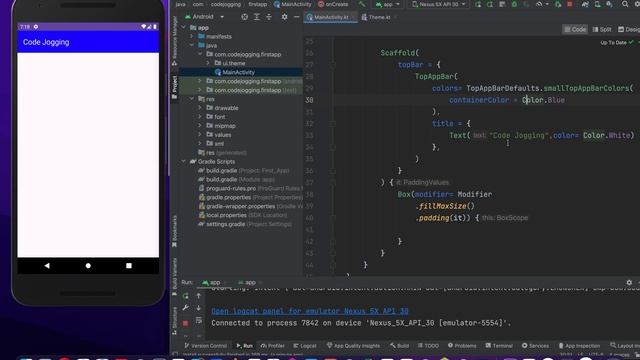This screenshot has width=640, height=360.
Task: Click MainActivity breadcrumb in navigation bar
Action: click(x=292, y=4)
